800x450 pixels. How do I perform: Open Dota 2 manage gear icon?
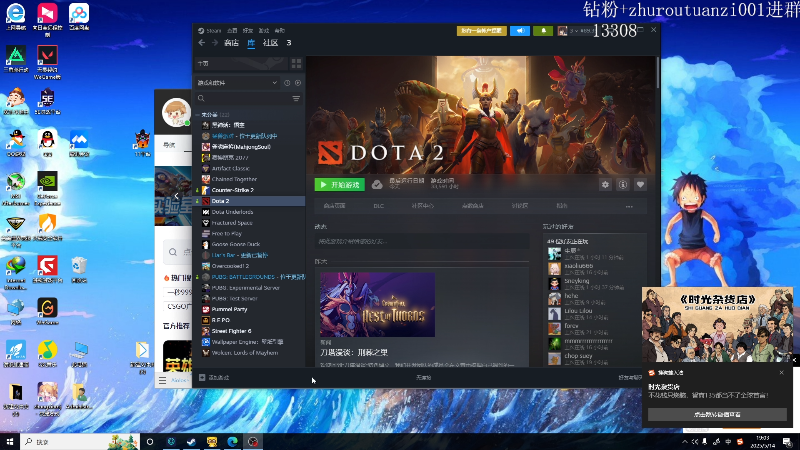(x=605, y=185)
